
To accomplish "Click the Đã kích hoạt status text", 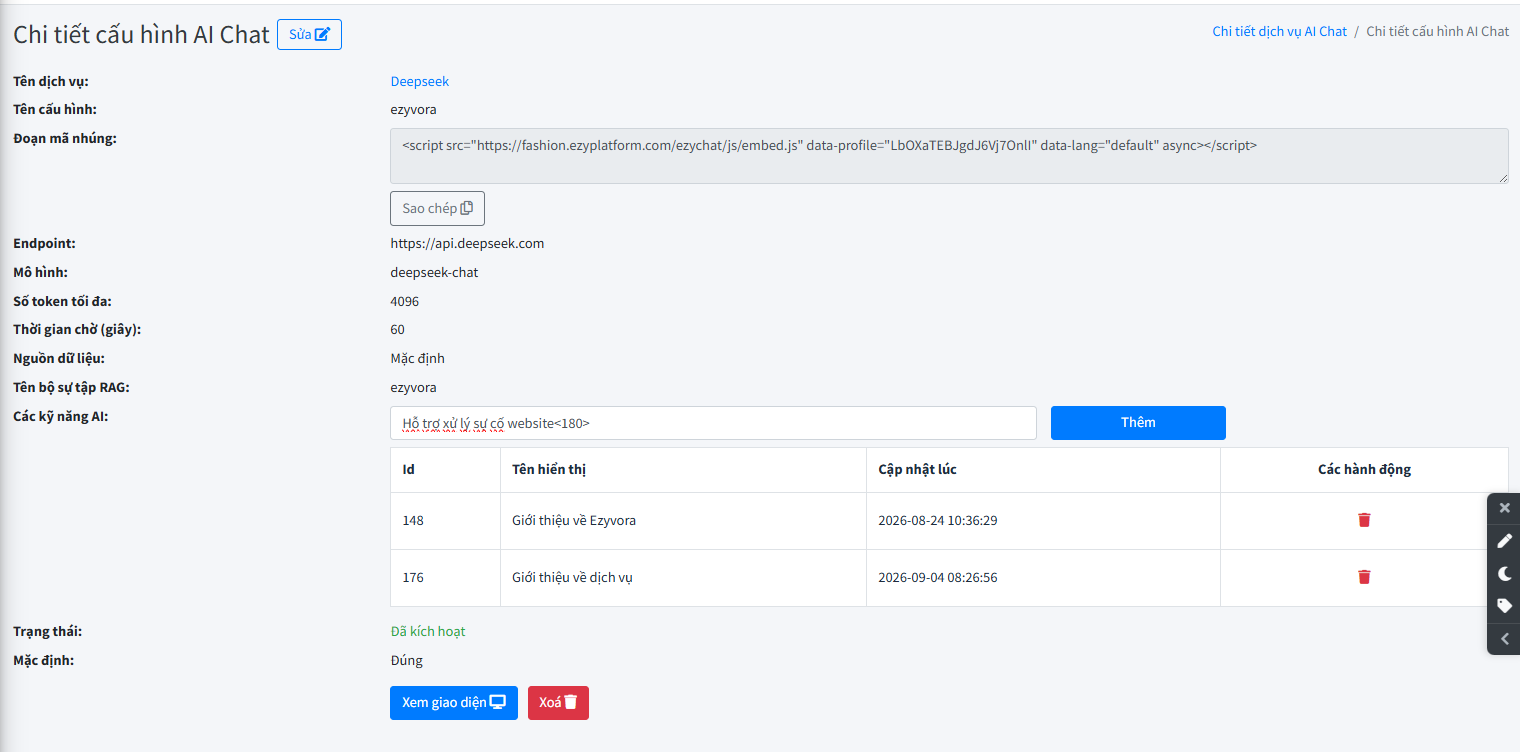I will tap(428, 631).
